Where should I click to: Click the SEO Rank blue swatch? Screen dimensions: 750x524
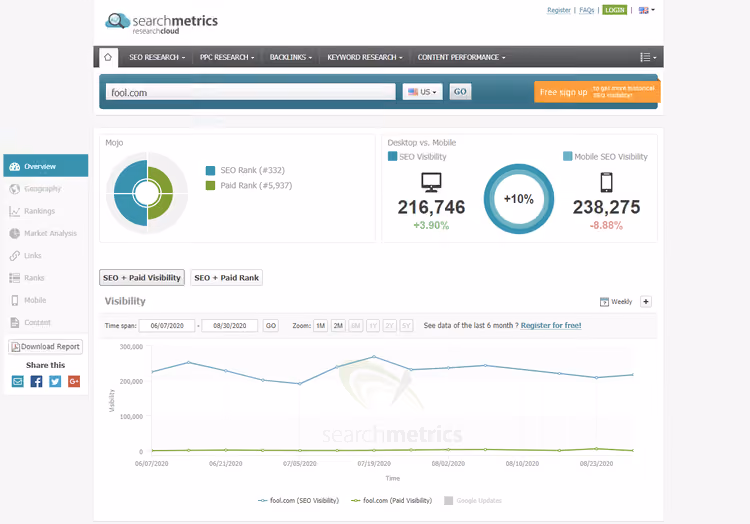click(210, 171)
